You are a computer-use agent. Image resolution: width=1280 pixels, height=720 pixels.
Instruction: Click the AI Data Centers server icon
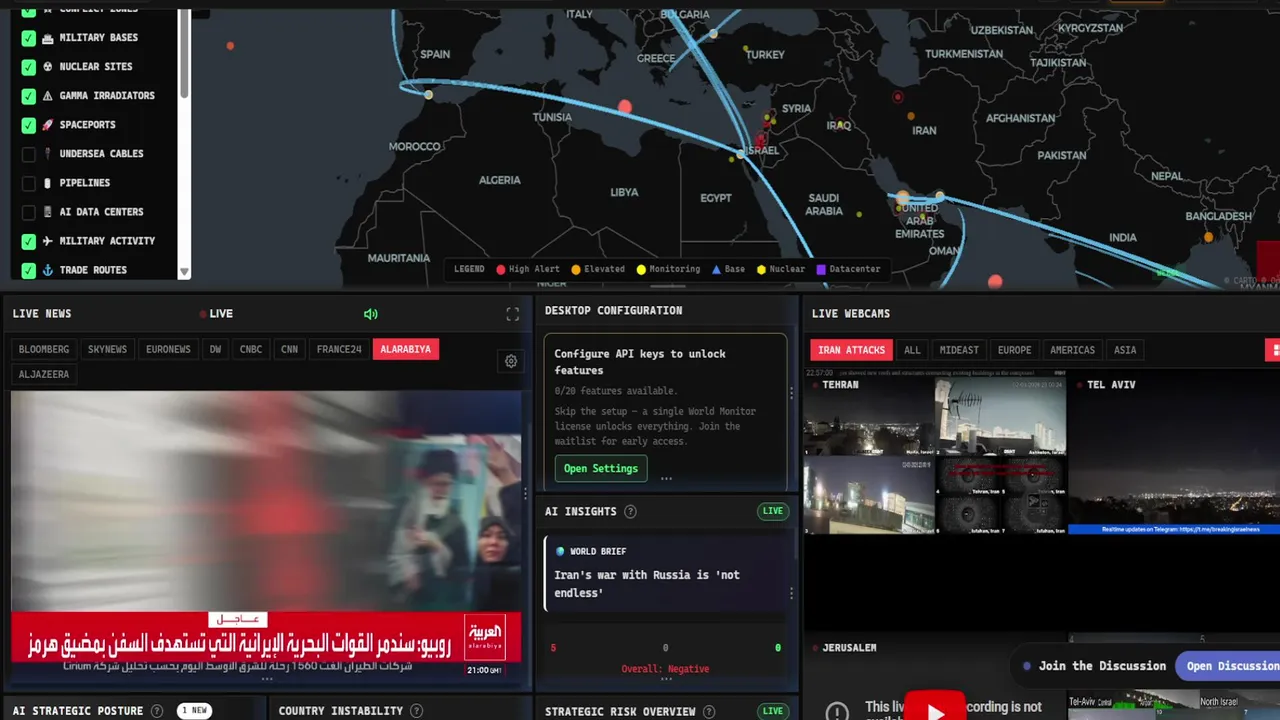pos(47,212)
